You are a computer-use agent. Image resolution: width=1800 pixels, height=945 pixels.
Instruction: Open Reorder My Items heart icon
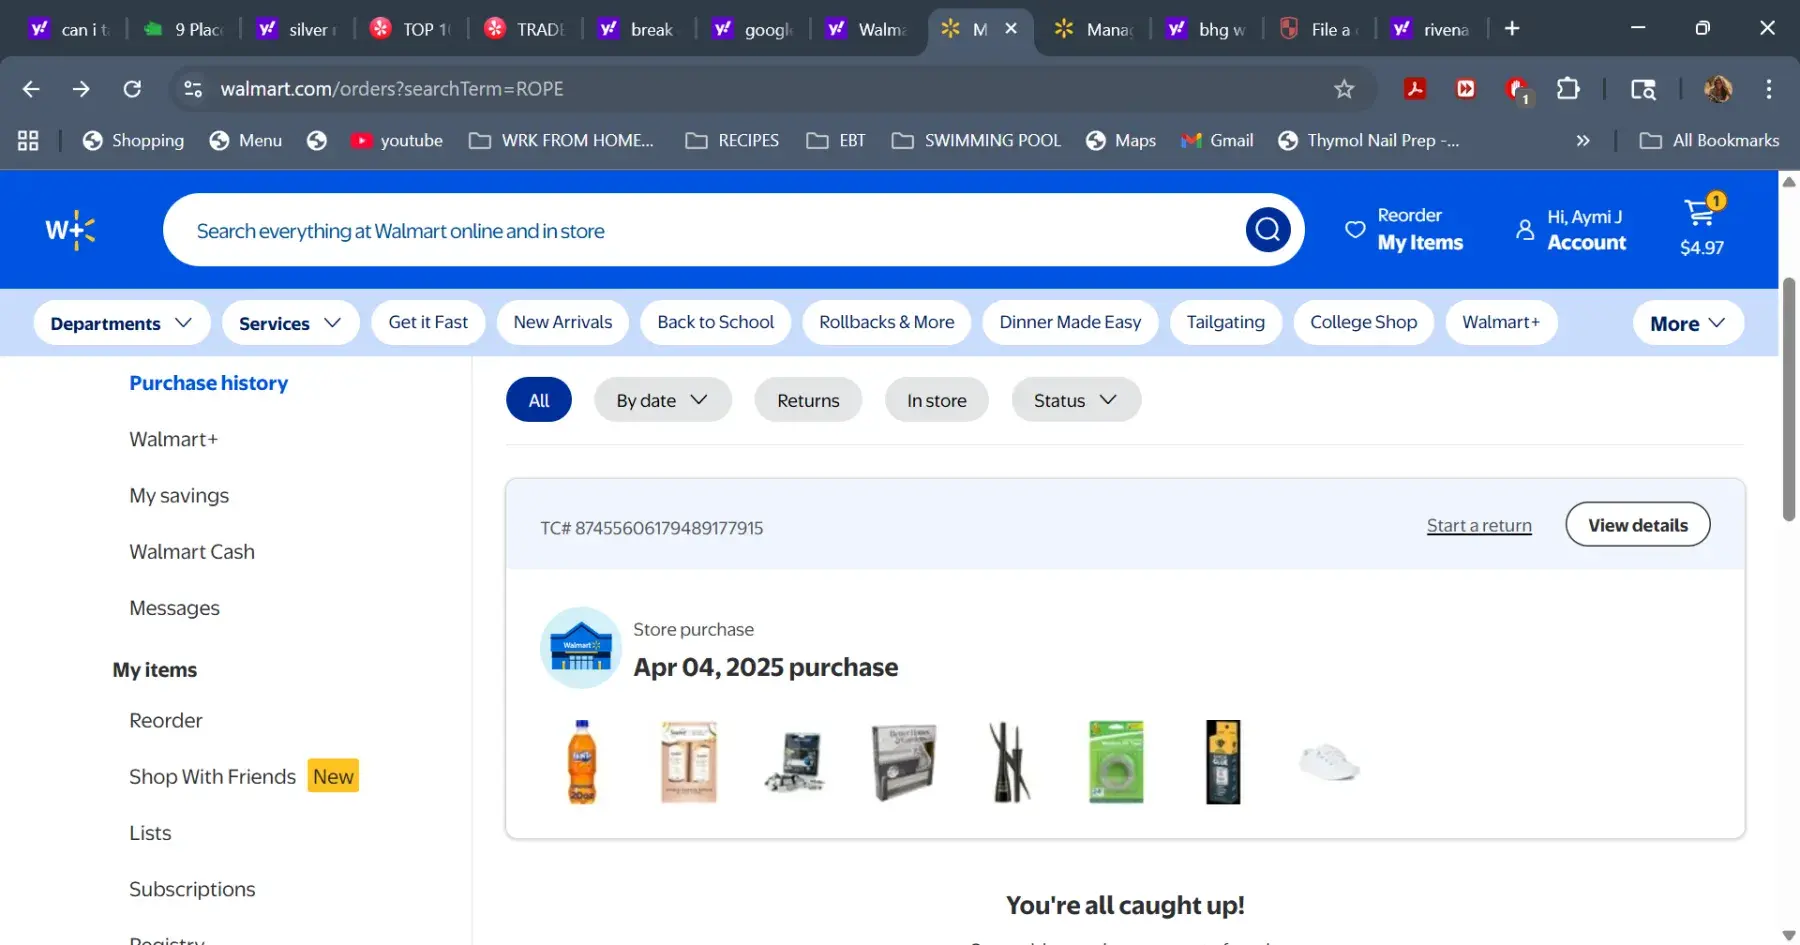(x=1355, y=230)
